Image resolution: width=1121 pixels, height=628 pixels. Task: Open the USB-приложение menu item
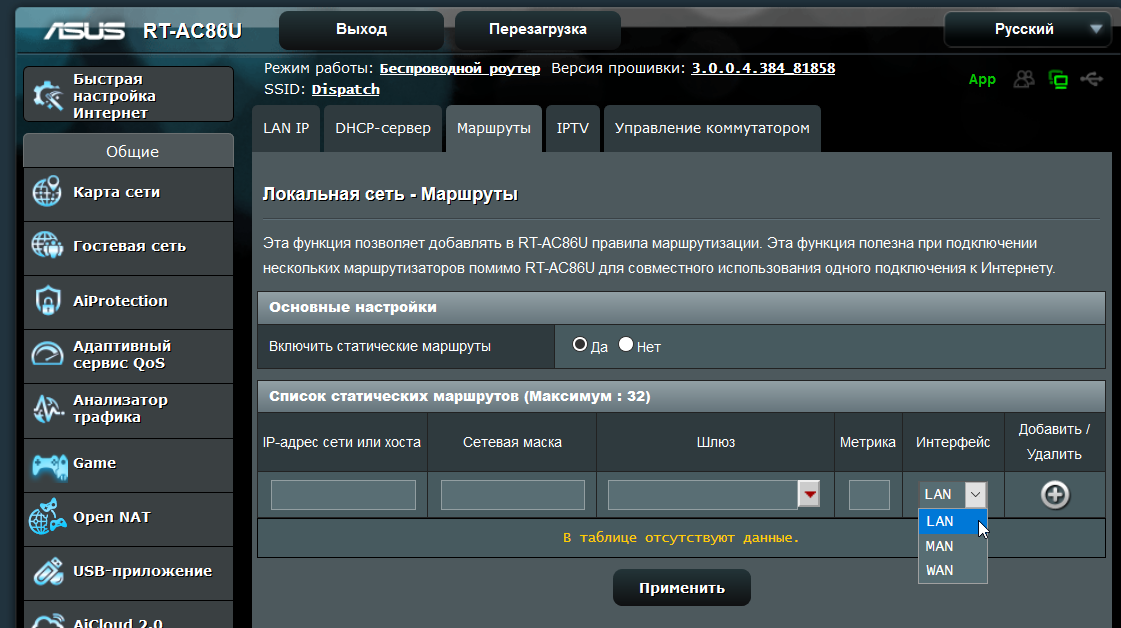pos(129,574)
